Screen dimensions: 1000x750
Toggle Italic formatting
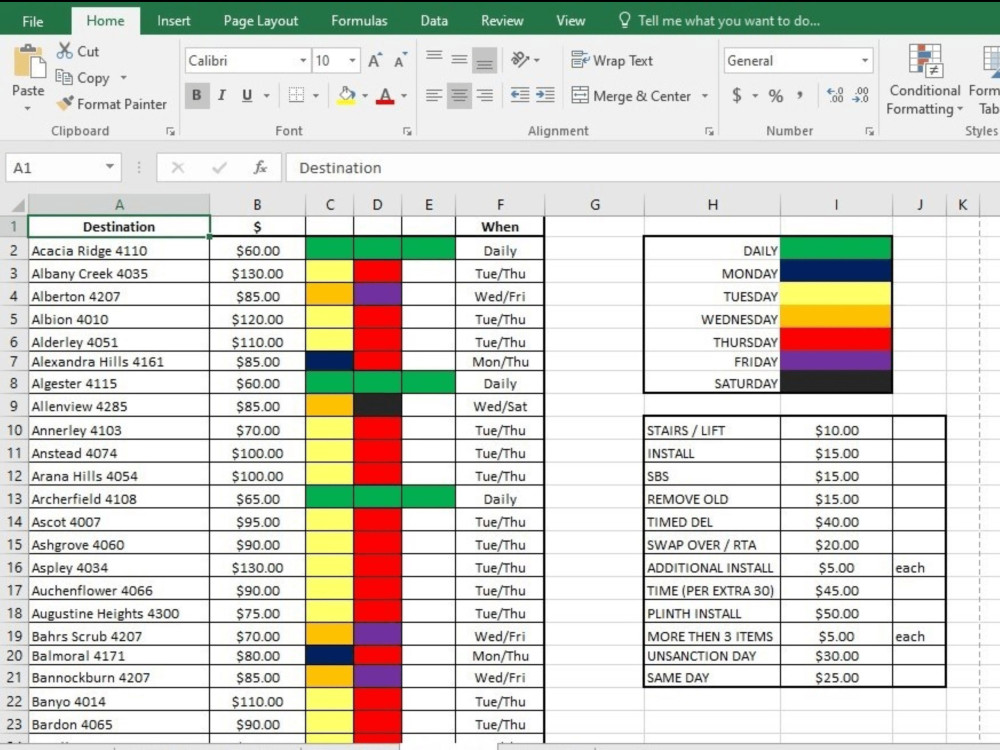tap(221, 95)
